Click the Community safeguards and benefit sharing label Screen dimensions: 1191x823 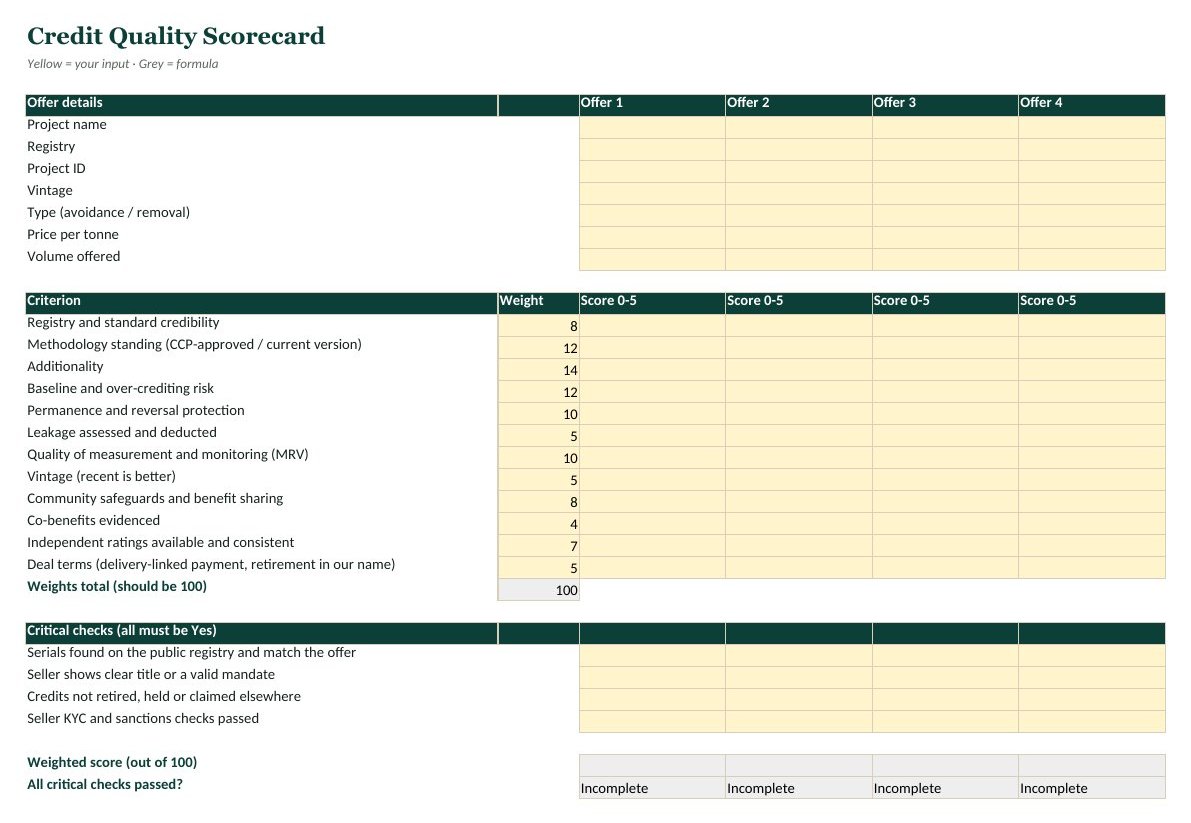pyautogui.click(x=155, y=498)
